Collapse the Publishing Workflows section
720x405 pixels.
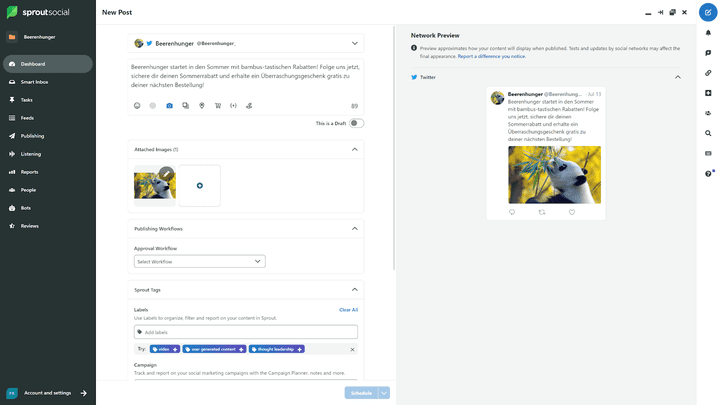[x=354, y=228]
